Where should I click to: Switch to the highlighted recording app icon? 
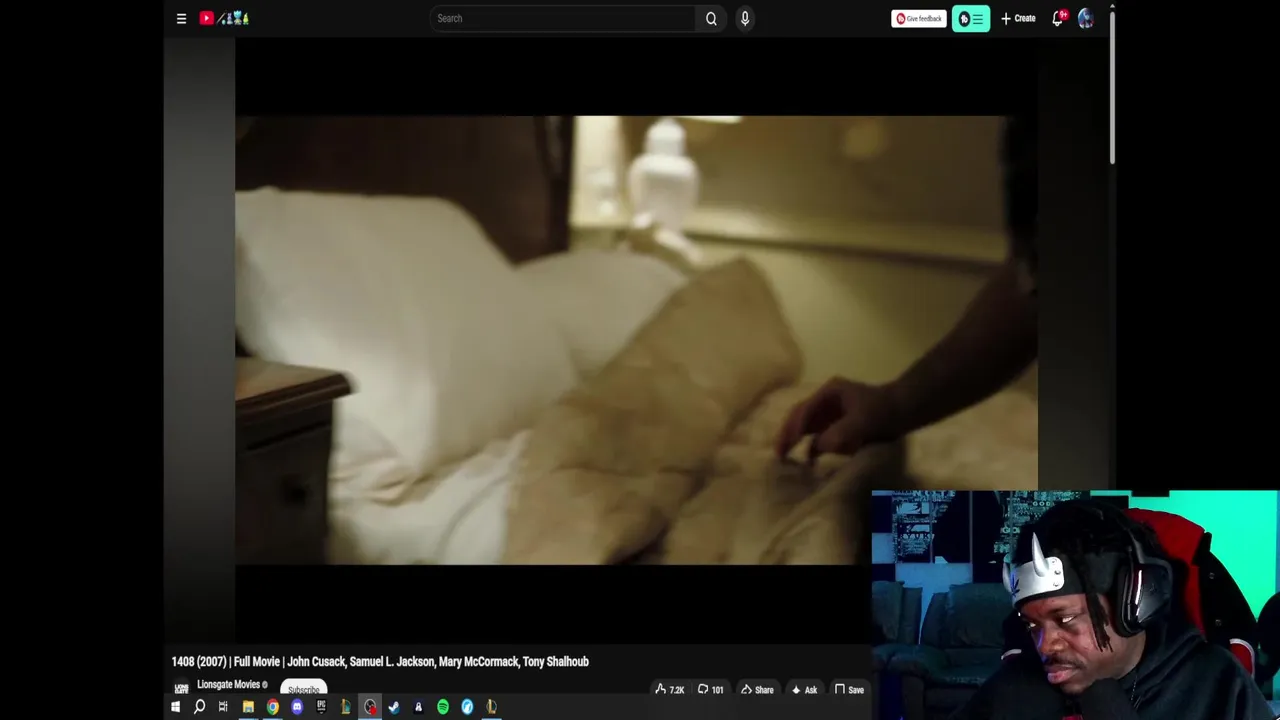coord(370,707)
